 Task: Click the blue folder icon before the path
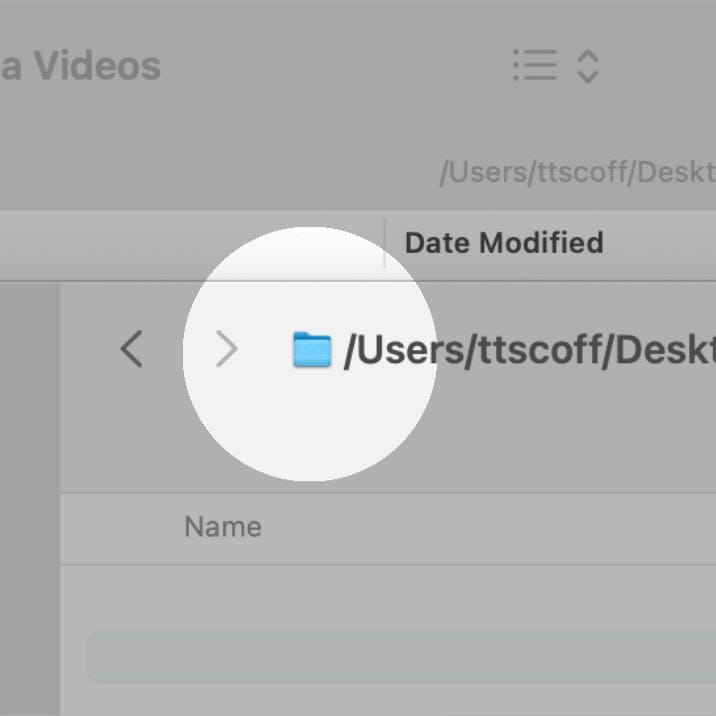click(x=311, y=350)
